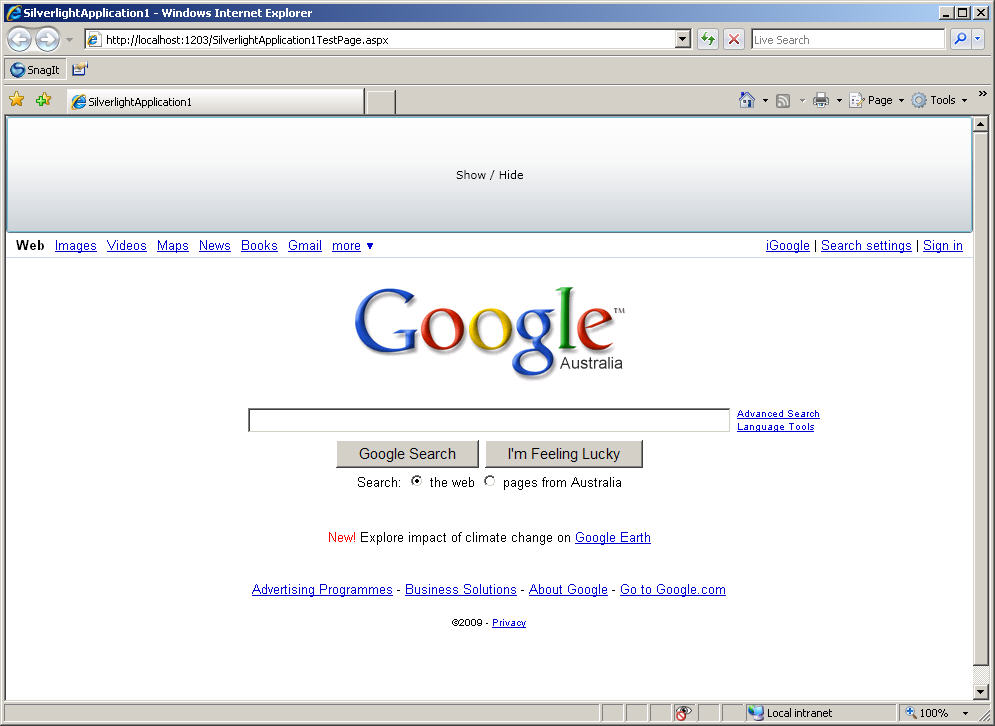Open the Advanced Search link
Image resolution: width=995 pixels, height=726 pixels.
778,414
